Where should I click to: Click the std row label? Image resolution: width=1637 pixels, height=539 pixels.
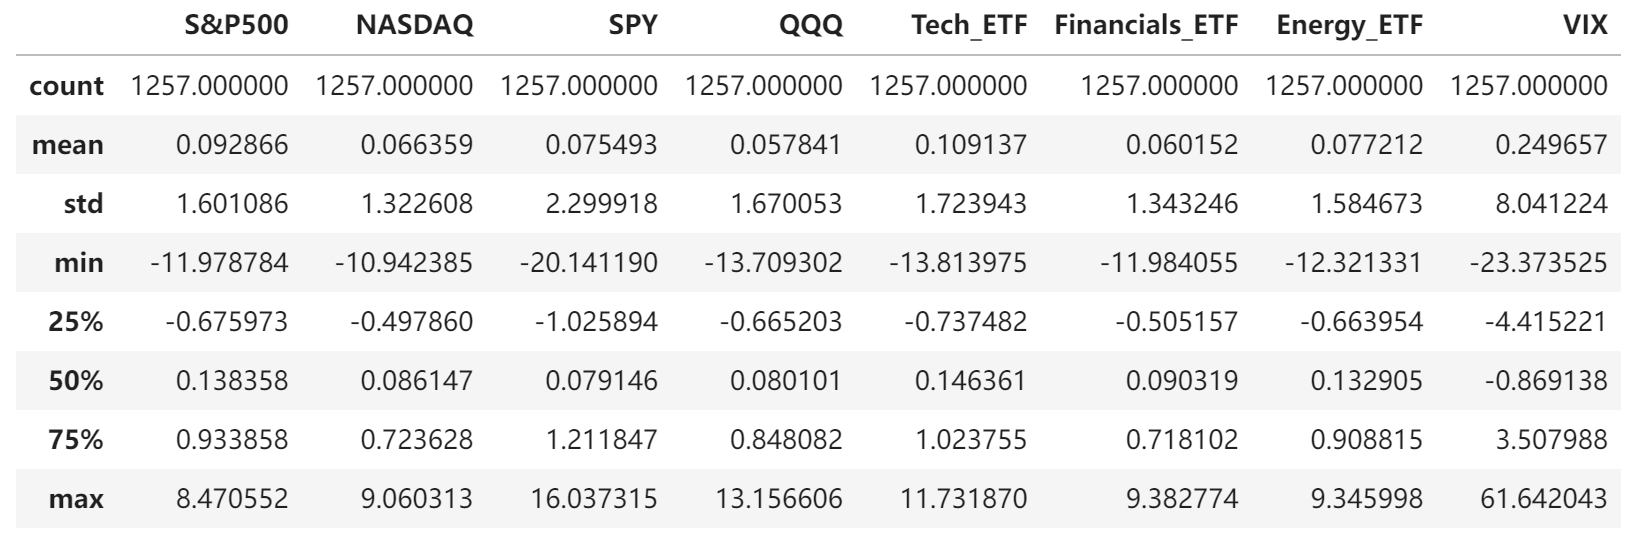point(83,204)
